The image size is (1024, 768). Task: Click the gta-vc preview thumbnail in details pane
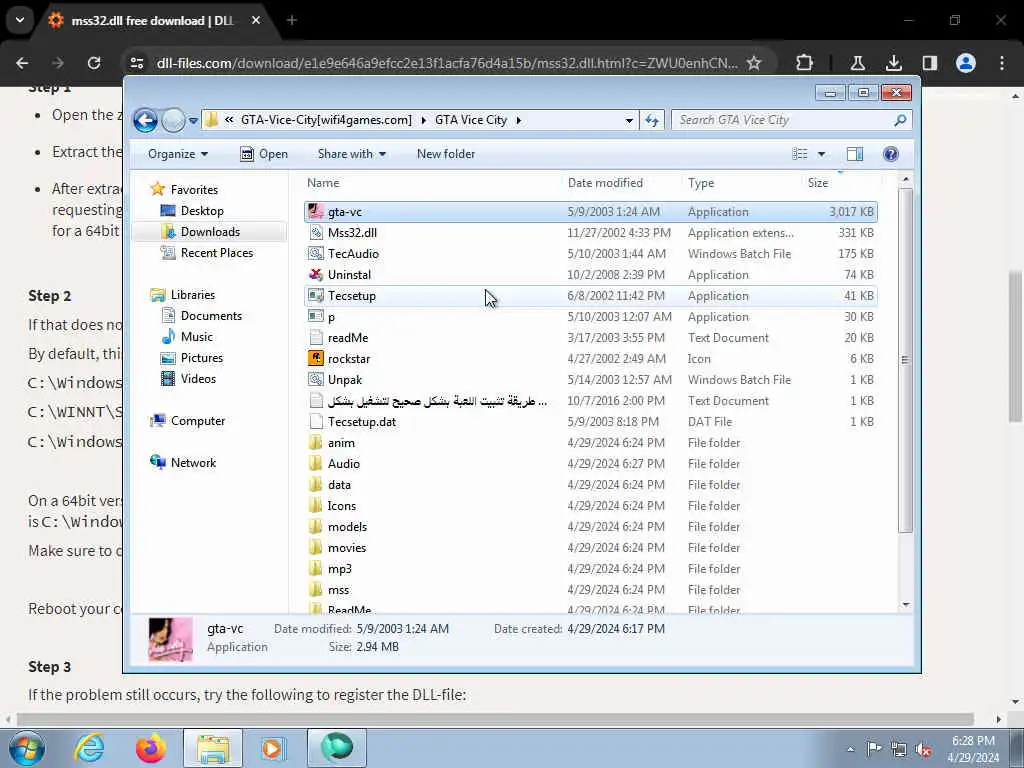(170, 639)
